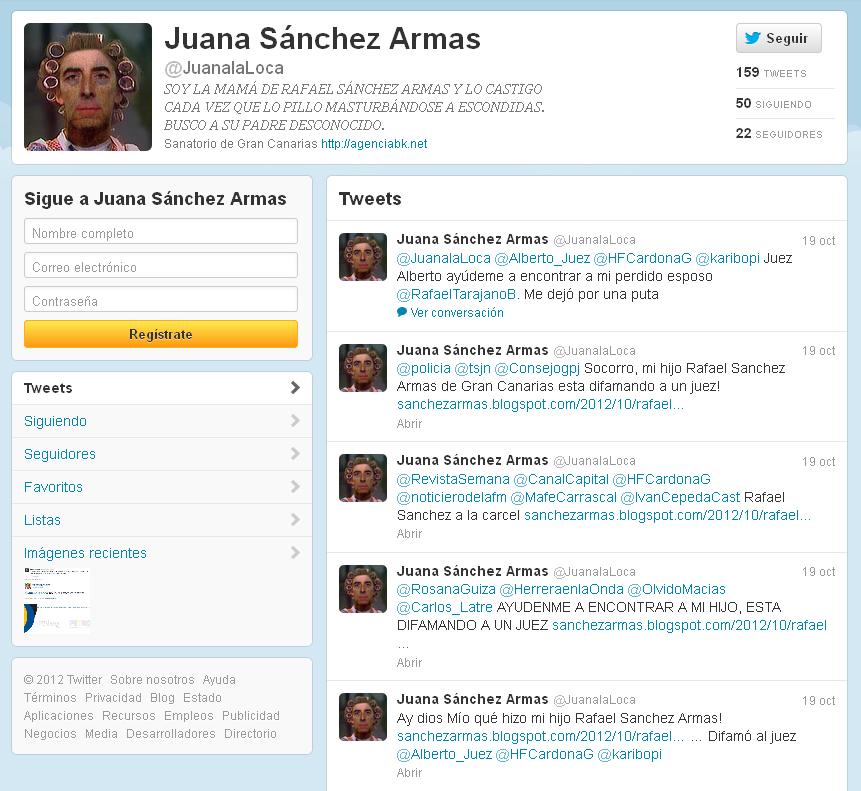This screenshot has height=791, width=861.
Task: Open the http://agenciabk.net profile link
Action: tap(374, 144)
